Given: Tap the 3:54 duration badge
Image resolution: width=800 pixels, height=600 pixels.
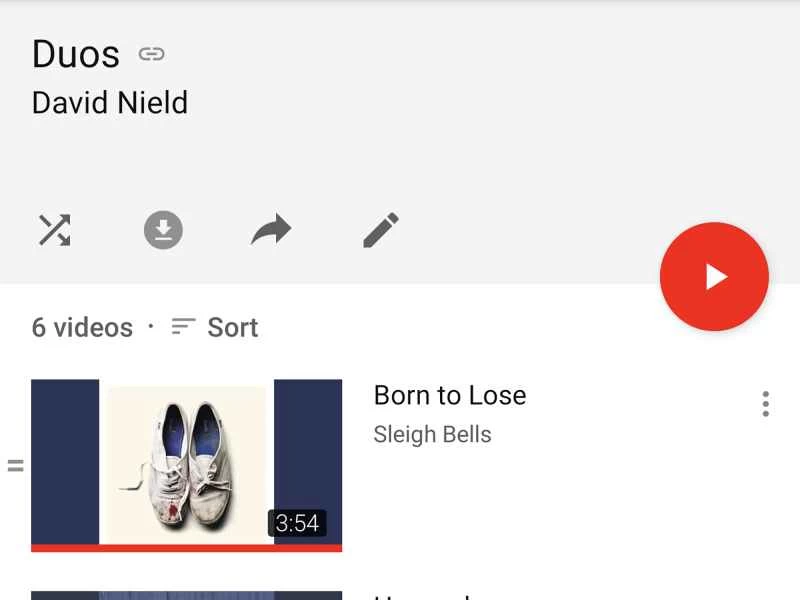Looking at the screenshot, I should (x=299, y=522).
